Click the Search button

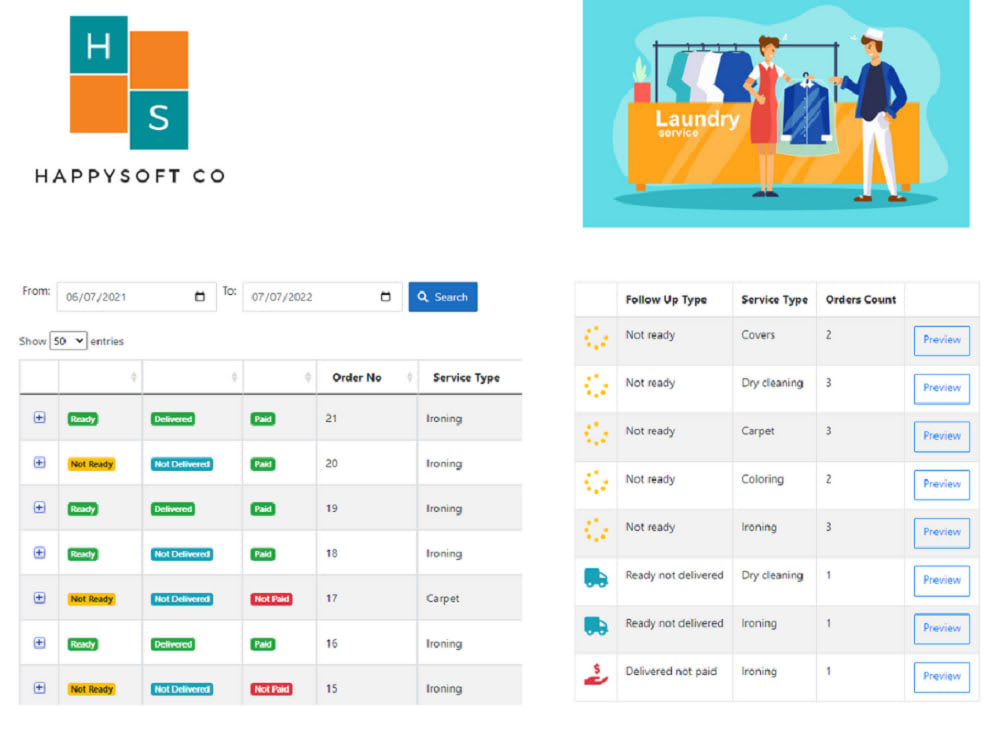443,297
